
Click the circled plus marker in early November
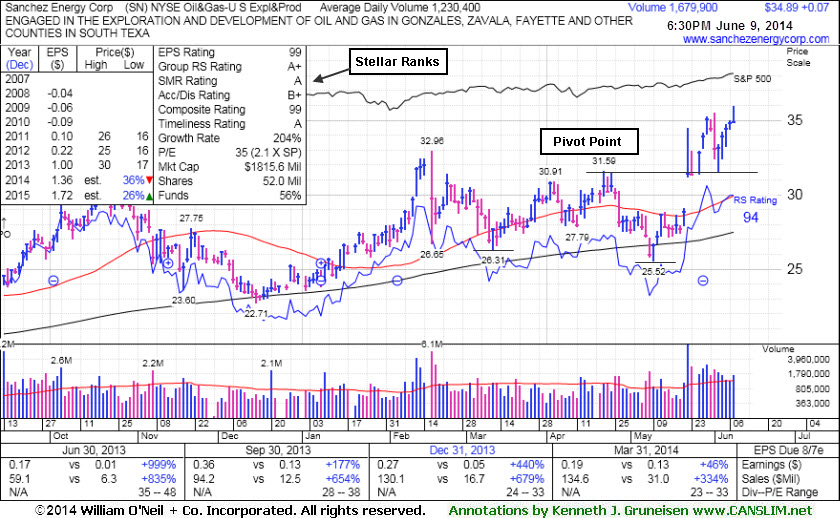tap(168, 263)
